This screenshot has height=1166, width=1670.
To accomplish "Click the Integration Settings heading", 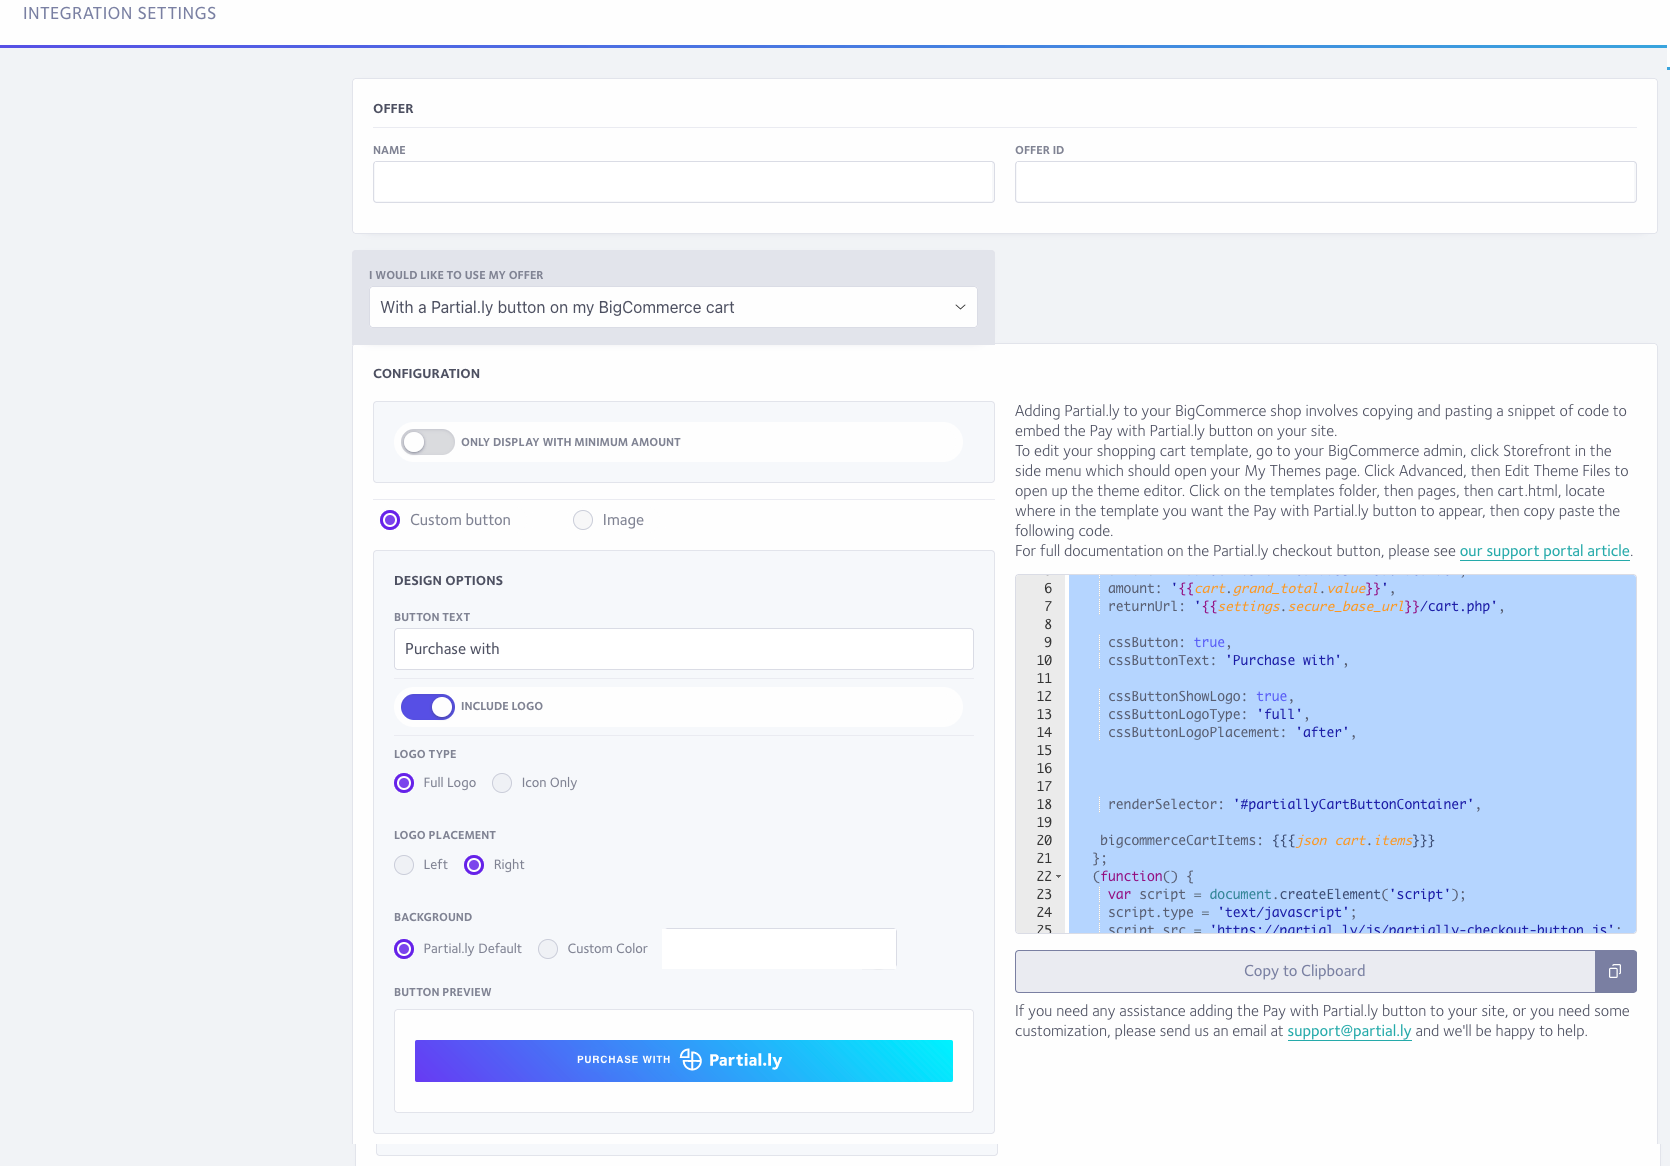I will 120,13.
